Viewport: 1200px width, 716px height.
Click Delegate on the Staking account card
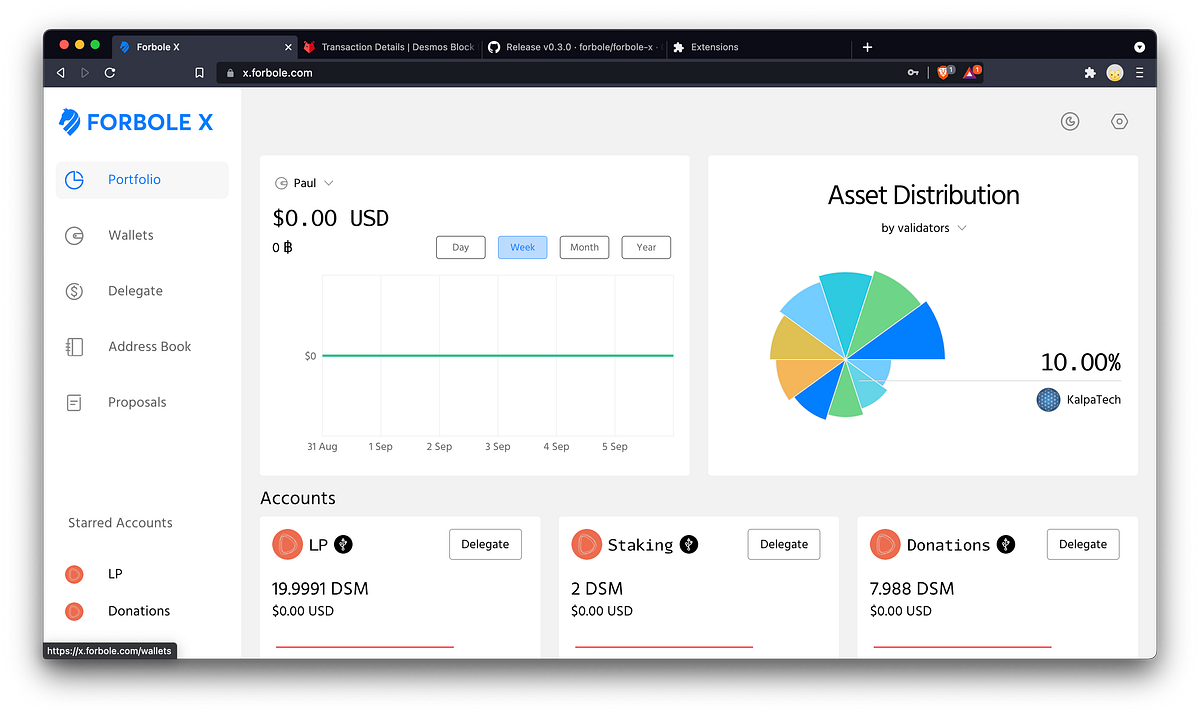(x=783, y=544)
